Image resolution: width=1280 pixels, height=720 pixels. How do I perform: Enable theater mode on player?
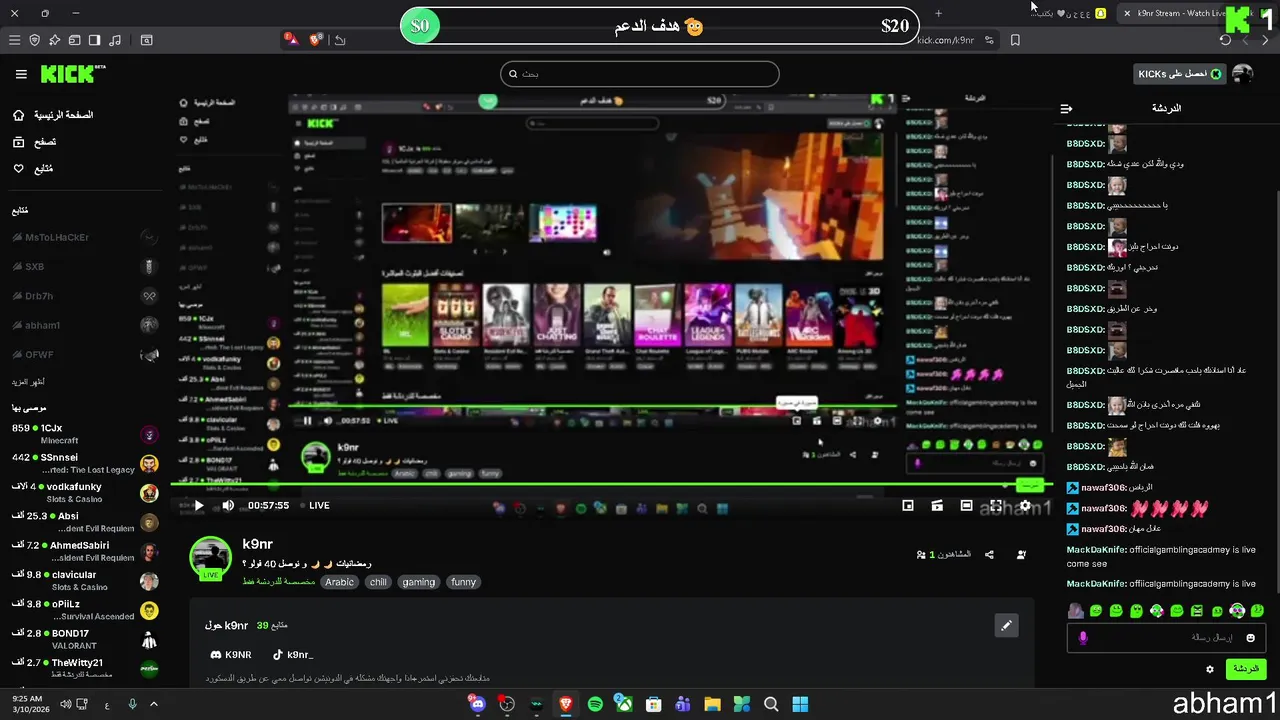click(966, 506)
